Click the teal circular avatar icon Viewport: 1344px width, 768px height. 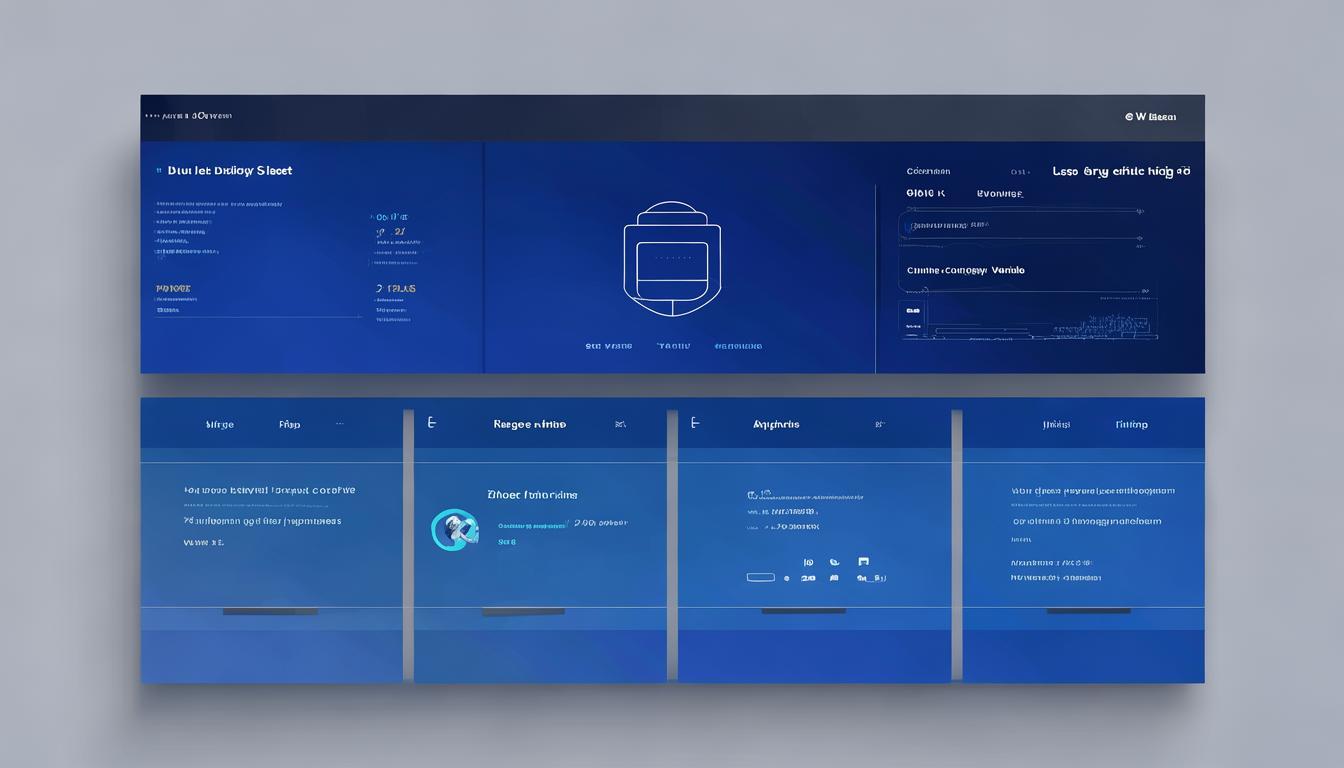[454, 529]
